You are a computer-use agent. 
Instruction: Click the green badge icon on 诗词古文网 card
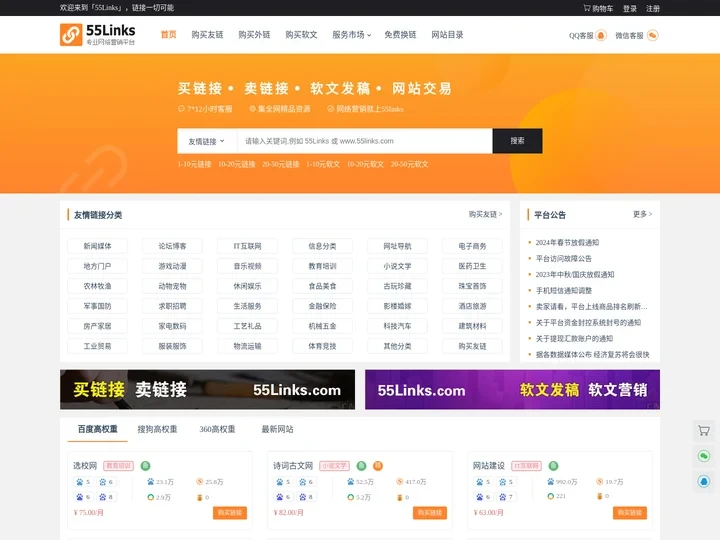pos(361,466)
